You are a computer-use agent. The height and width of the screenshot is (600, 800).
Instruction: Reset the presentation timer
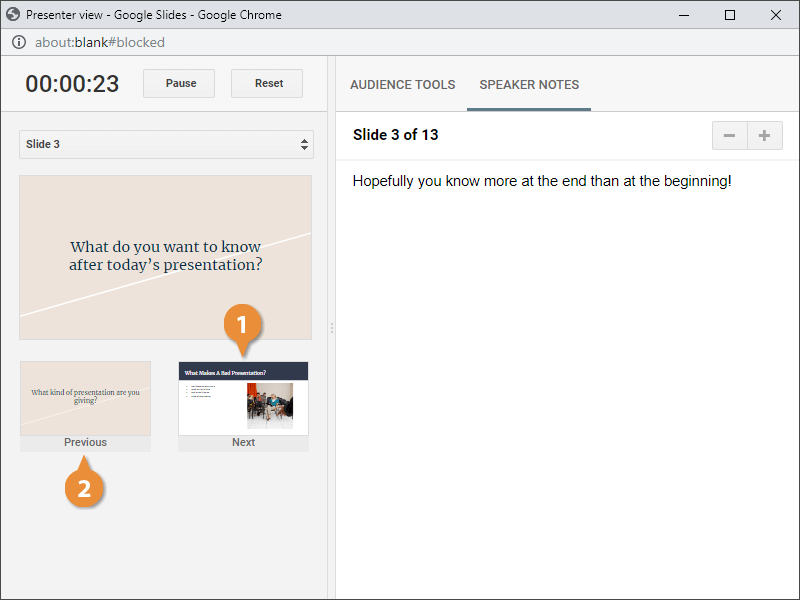click(267, 83)
